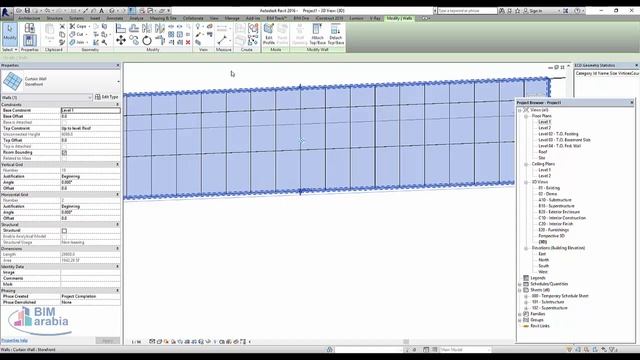Click the Cut to clipboard scissors icon
The height and width of the screenshot is (360, 640).
62,26
